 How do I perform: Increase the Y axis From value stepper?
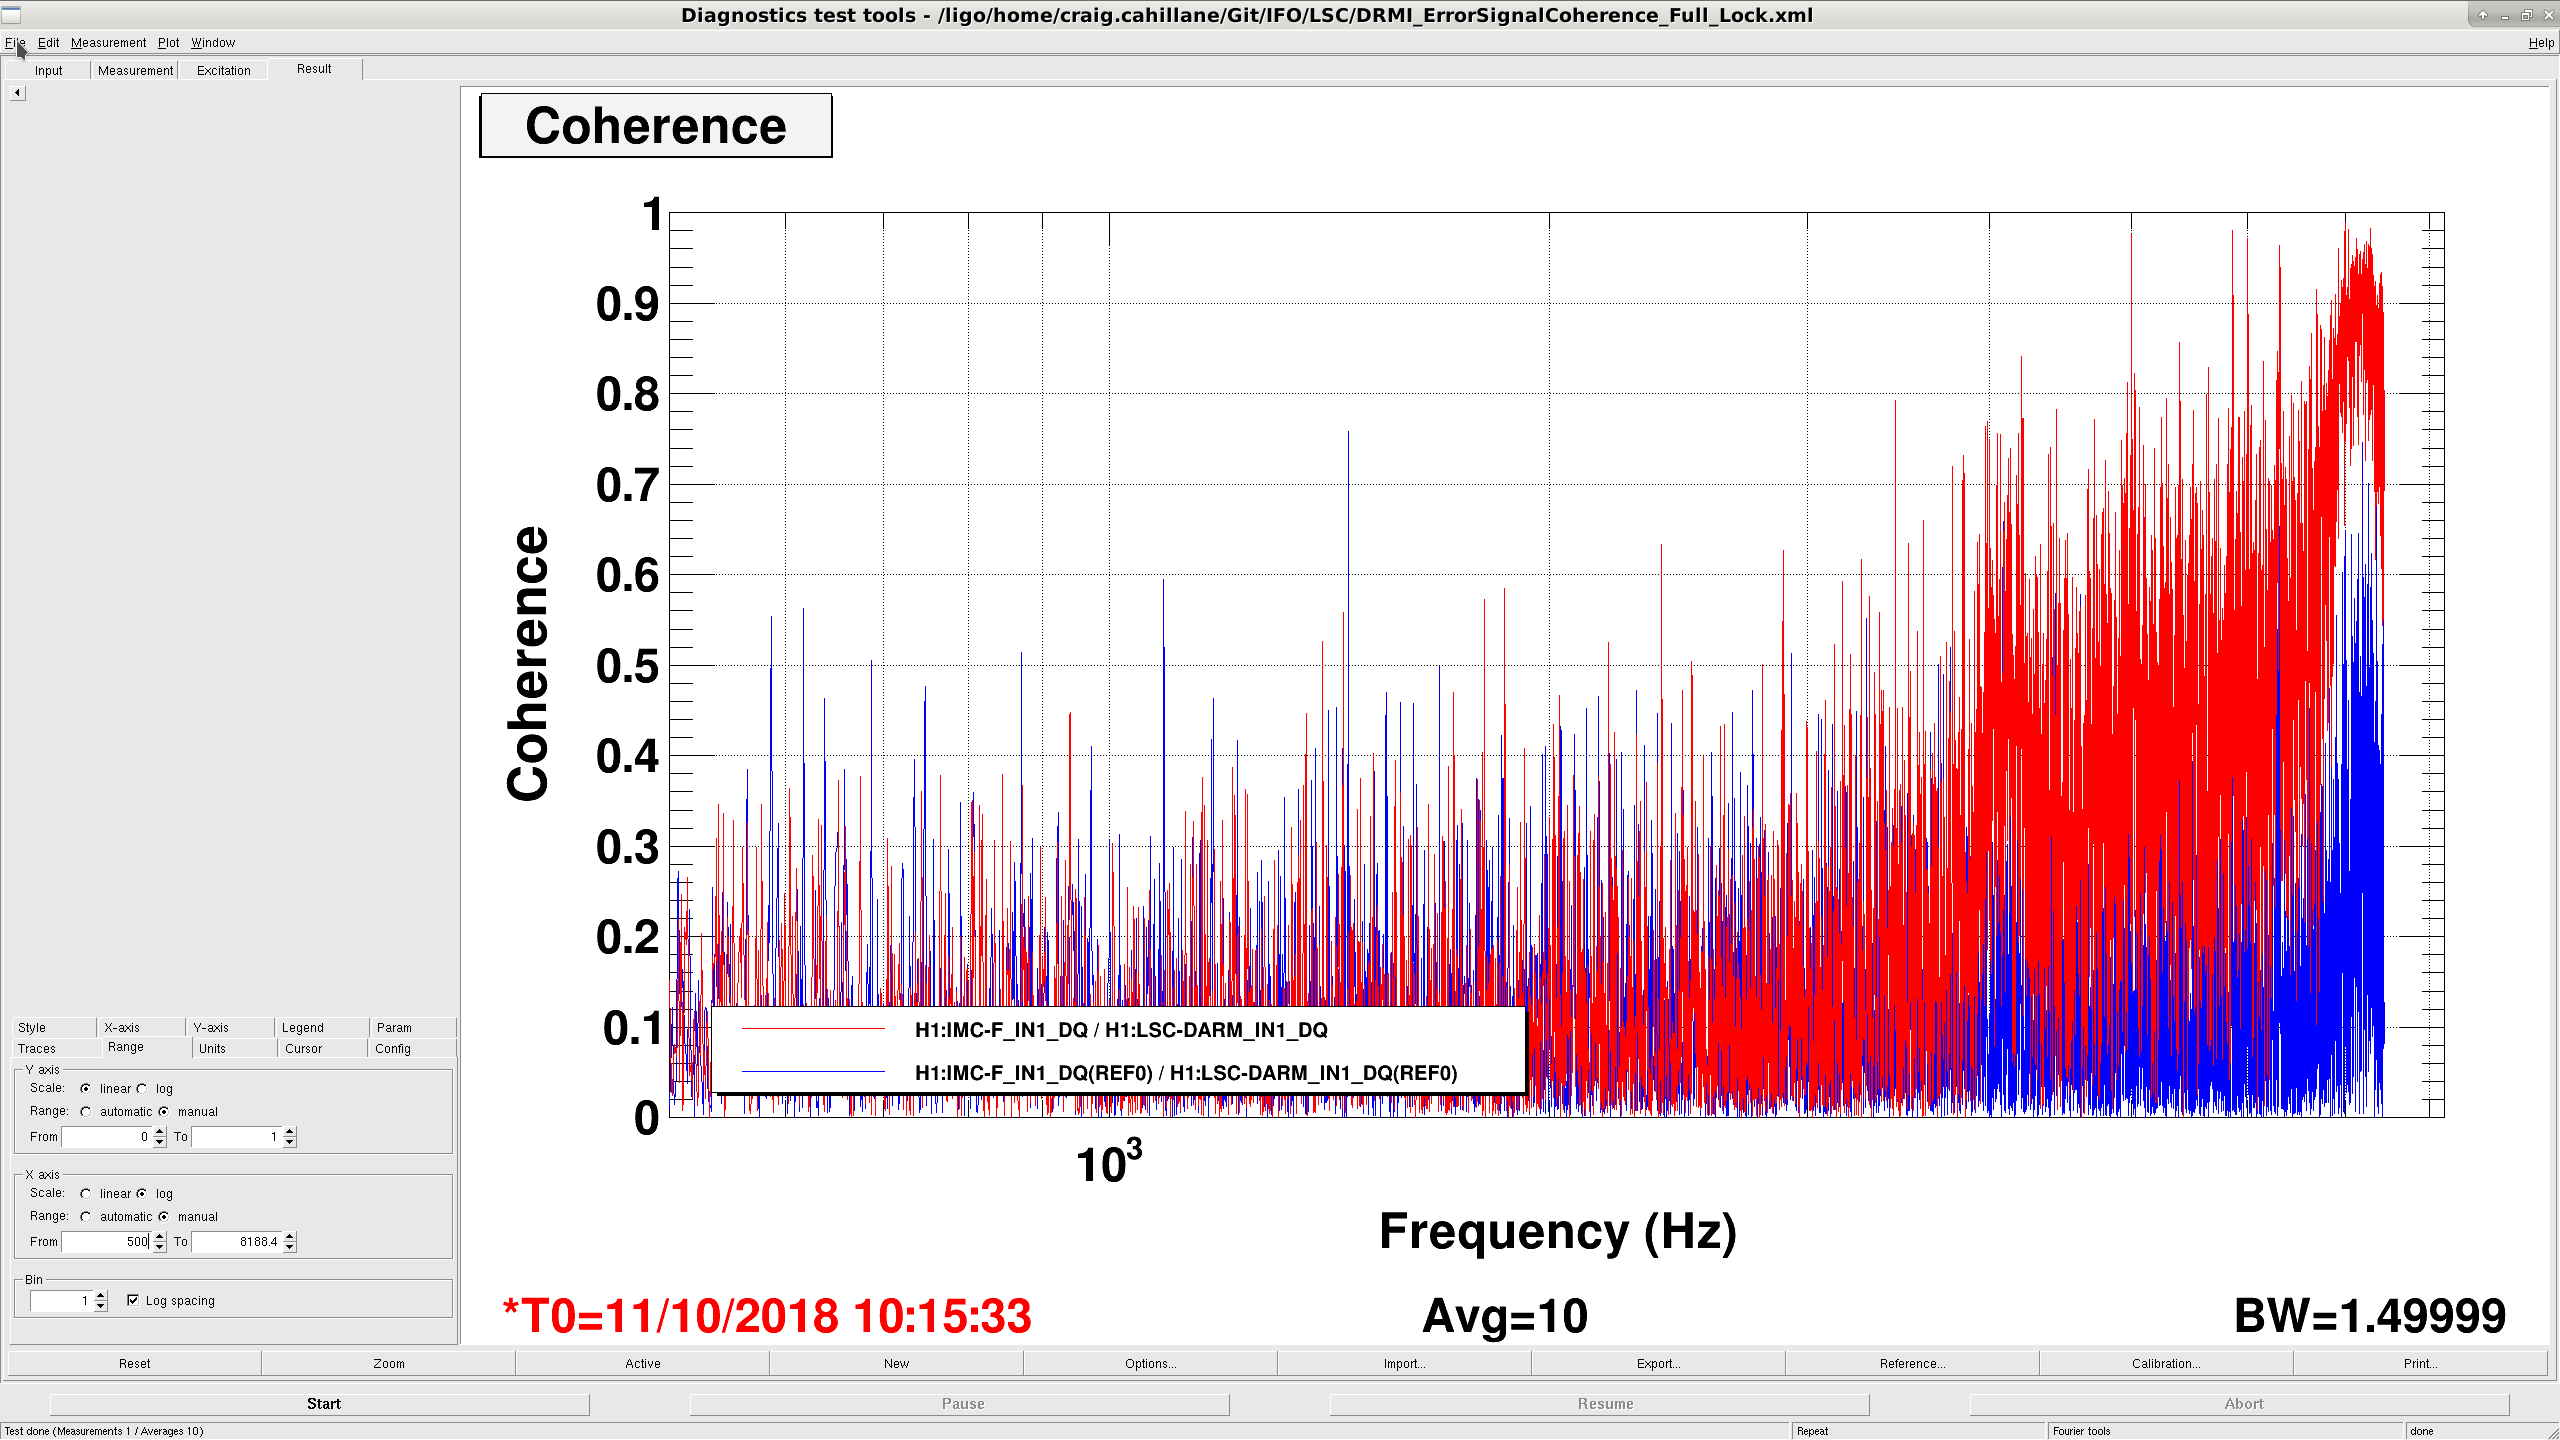tap(160, 1132)
